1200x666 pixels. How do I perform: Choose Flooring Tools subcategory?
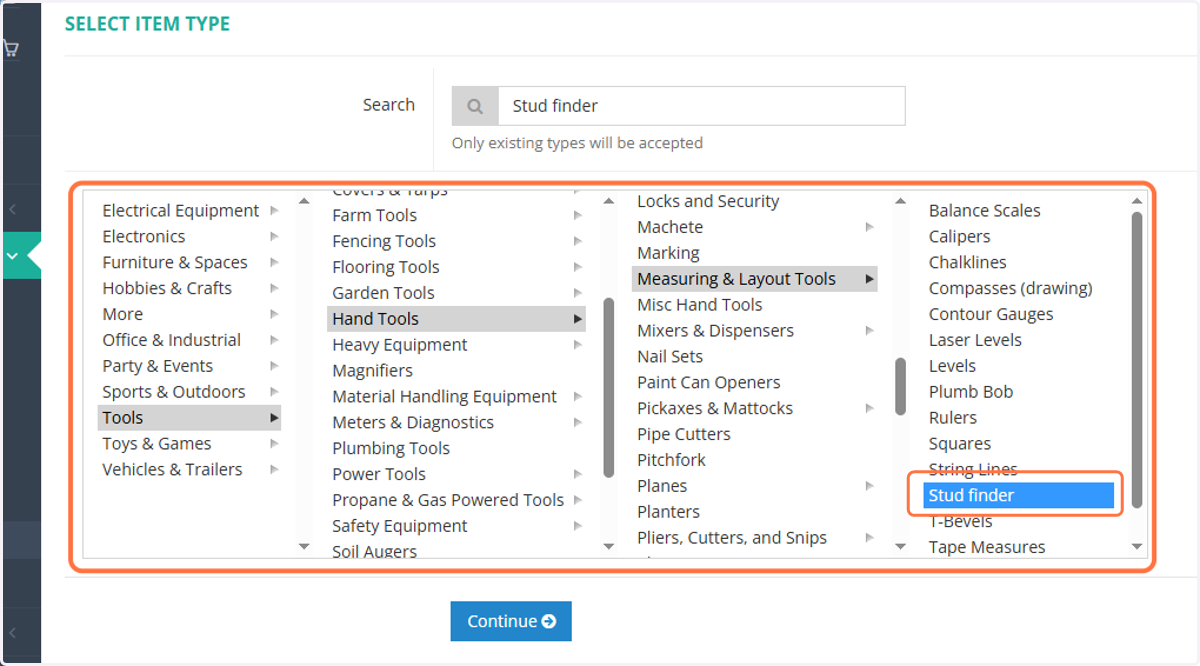[386, 268]
